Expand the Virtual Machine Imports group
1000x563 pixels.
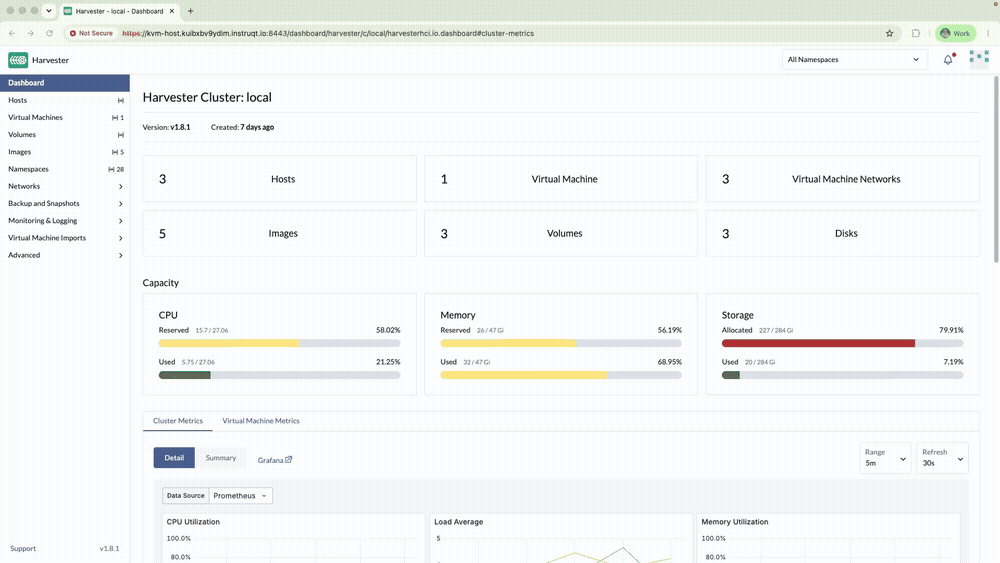coord(121,238)
